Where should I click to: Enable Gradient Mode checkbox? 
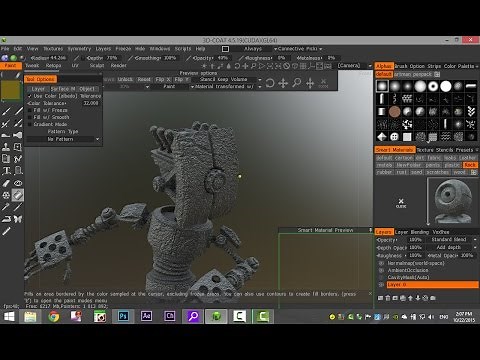click(30, 124)
